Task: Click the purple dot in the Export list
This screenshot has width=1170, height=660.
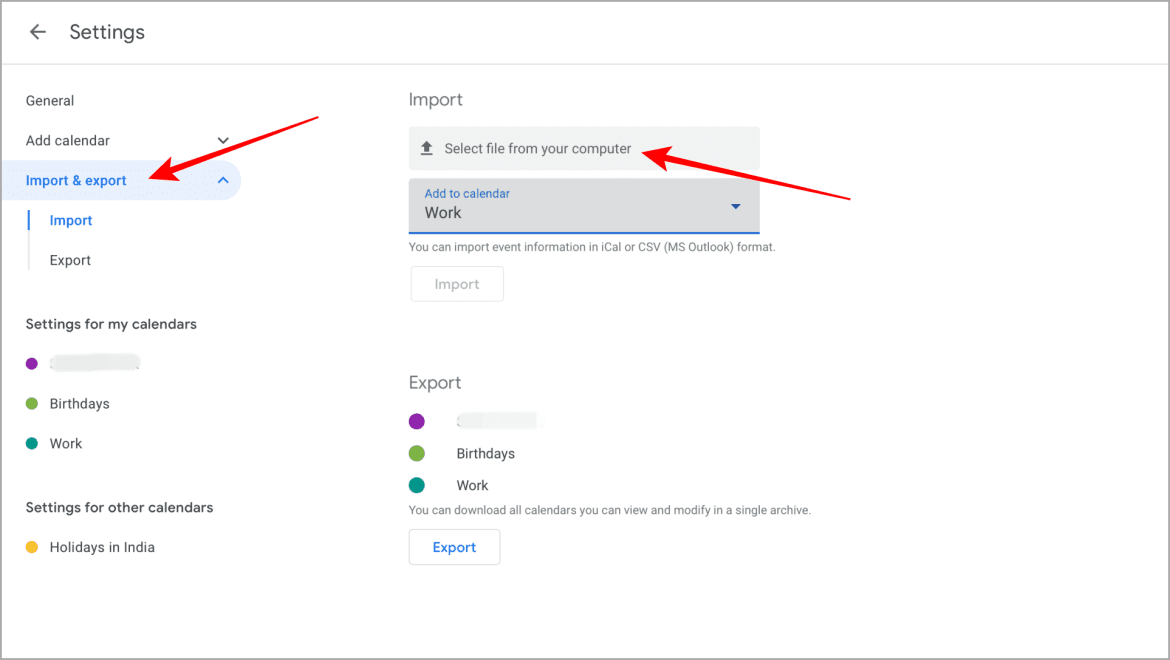Action: click(417, 422)
